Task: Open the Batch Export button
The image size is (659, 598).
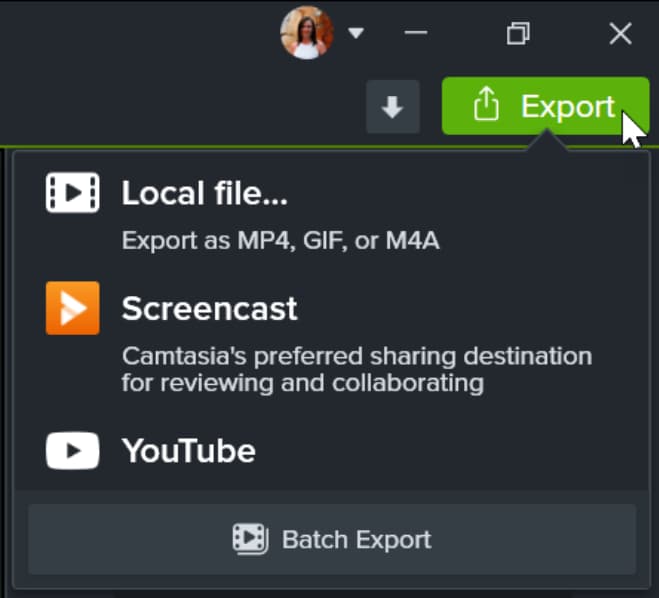Action: (x=332, y=539)
